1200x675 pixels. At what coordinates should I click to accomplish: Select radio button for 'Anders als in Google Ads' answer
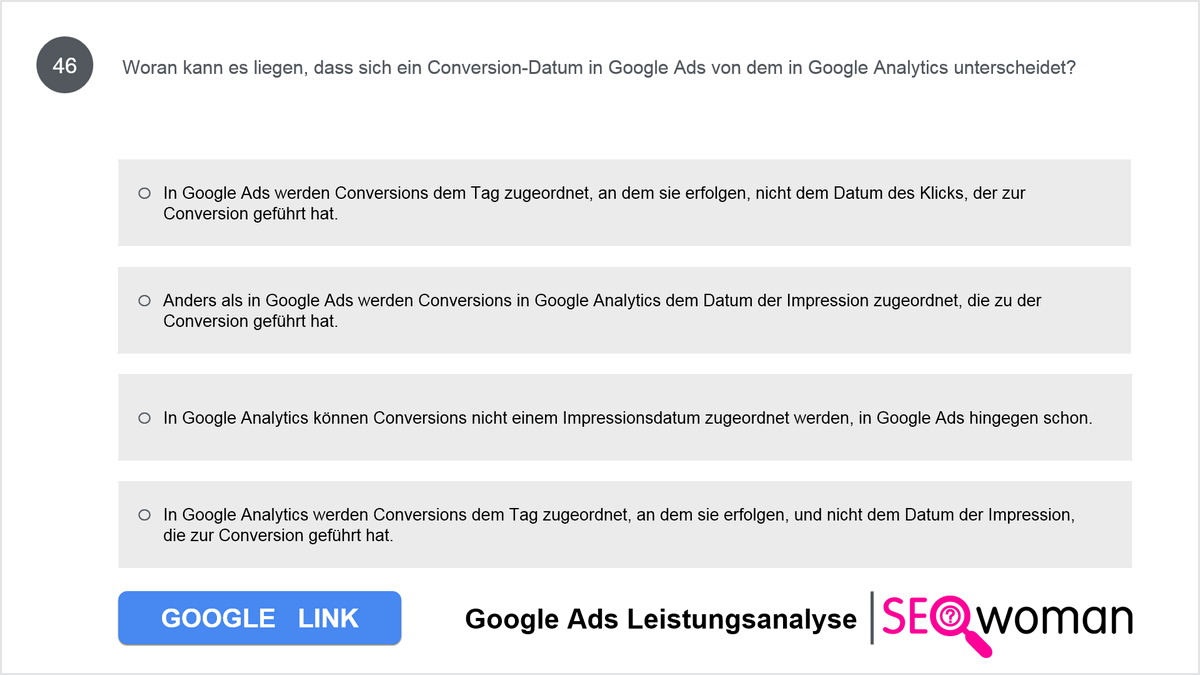tap(144, 300)
